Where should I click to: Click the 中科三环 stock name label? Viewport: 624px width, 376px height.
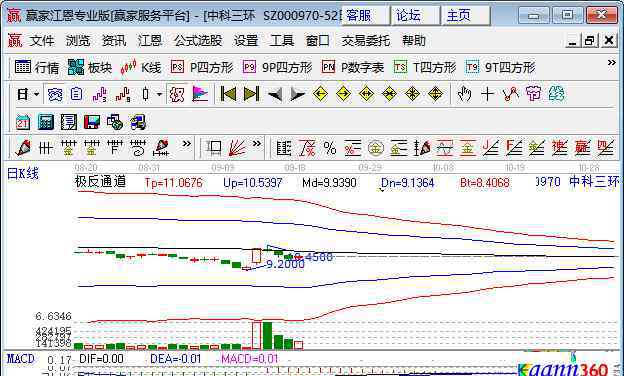pyautogui.click(x=593, y=182)
